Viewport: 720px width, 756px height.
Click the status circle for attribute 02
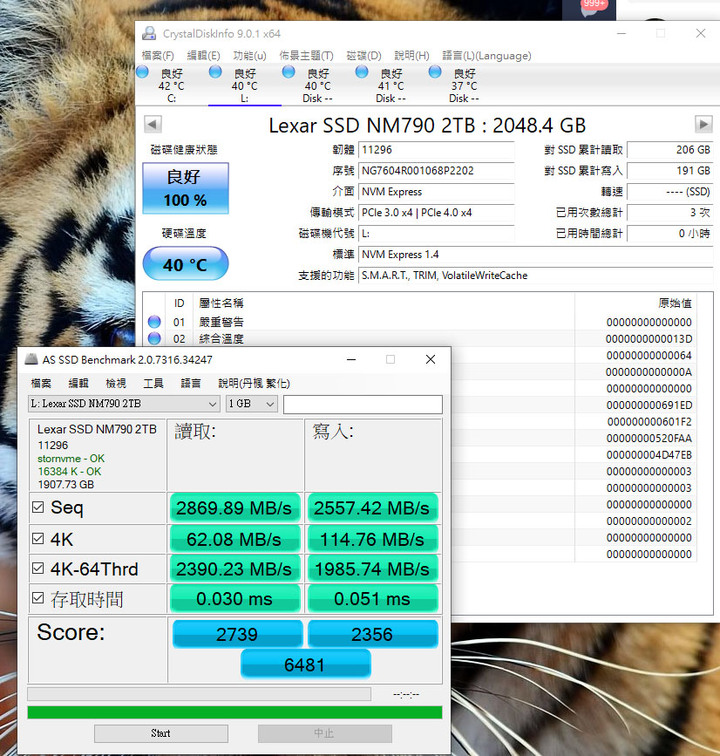click(154, 338)
